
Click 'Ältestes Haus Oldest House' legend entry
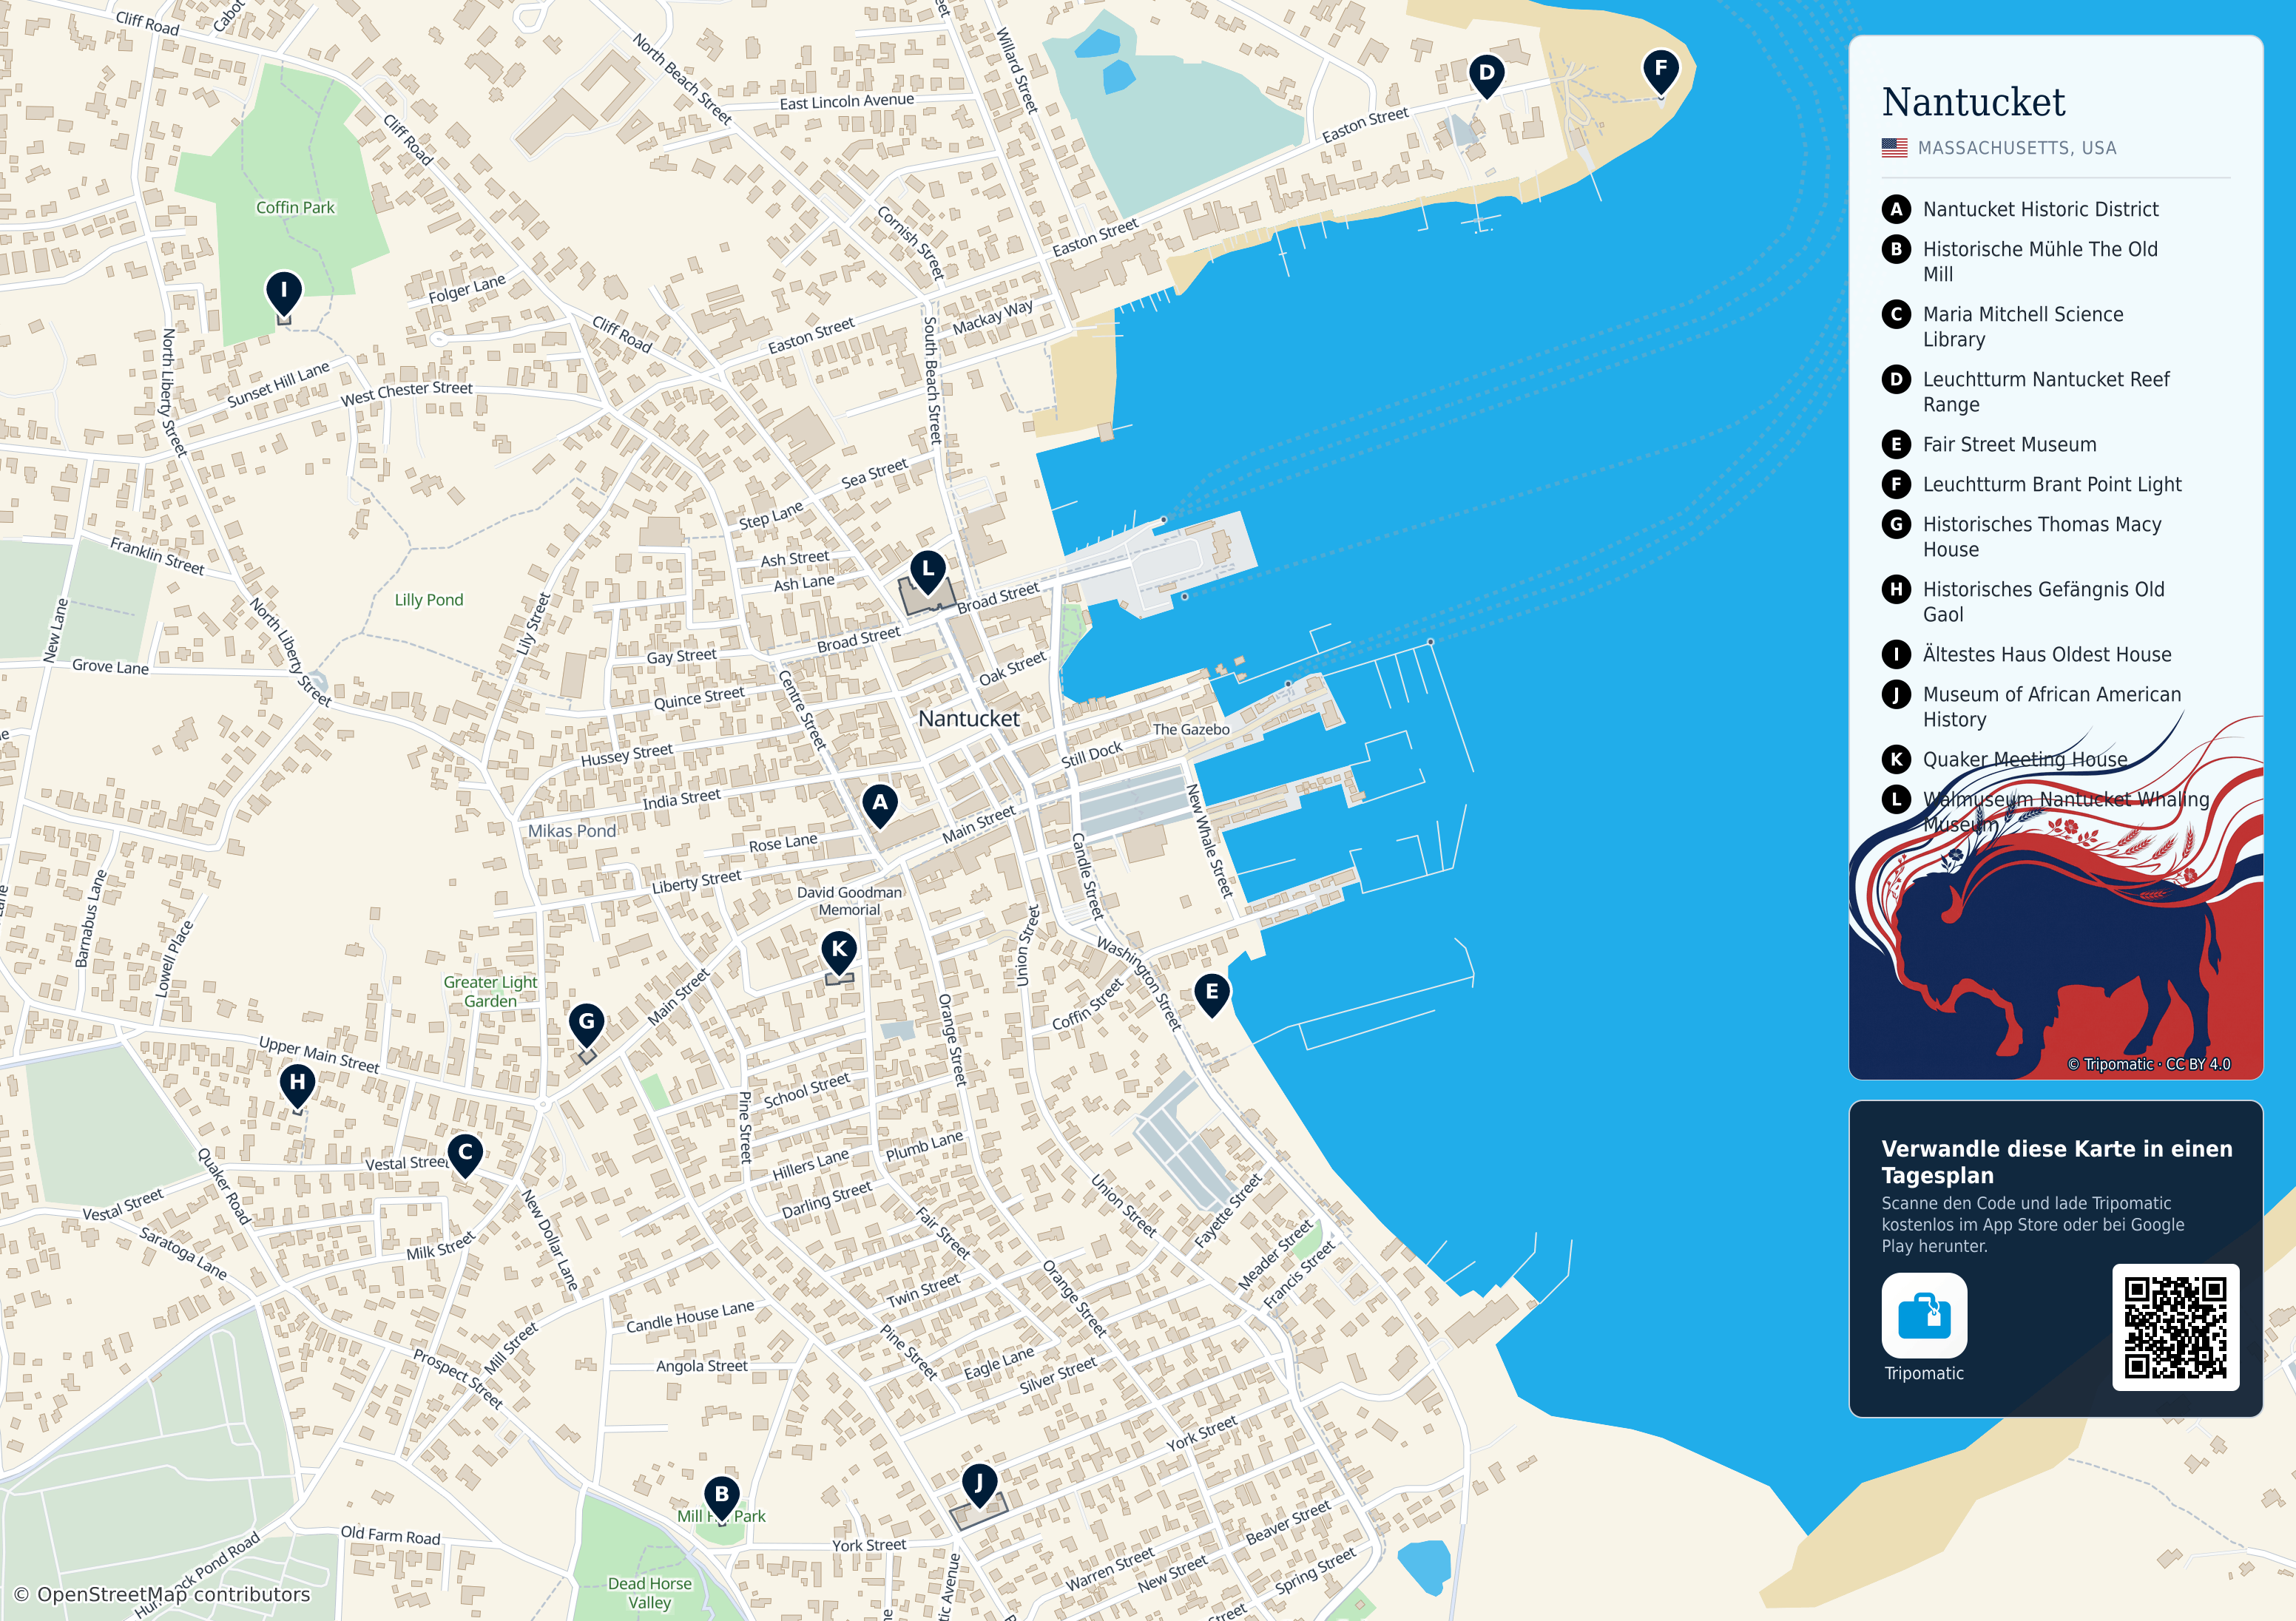tap(2047, 654)
